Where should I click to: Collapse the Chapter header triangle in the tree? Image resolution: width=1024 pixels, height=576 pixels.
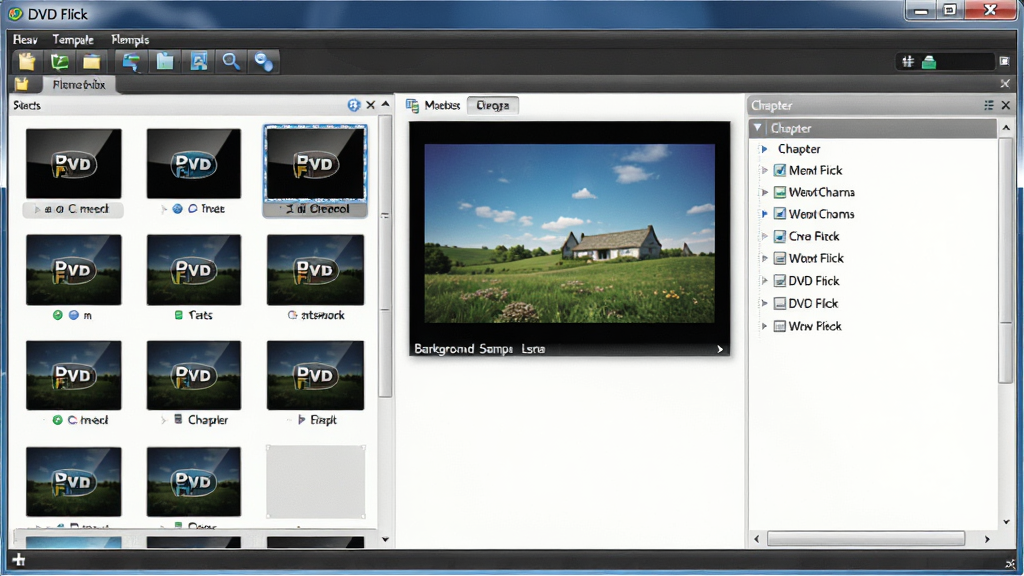click(758, 128)
